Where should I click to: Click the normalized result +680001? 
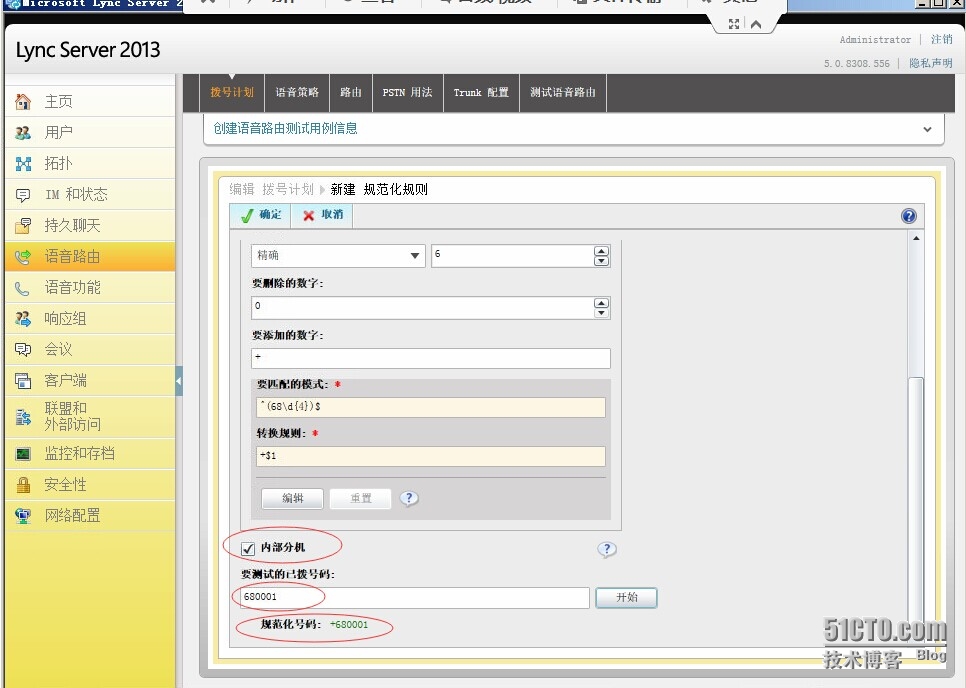[x=349, y=625]
